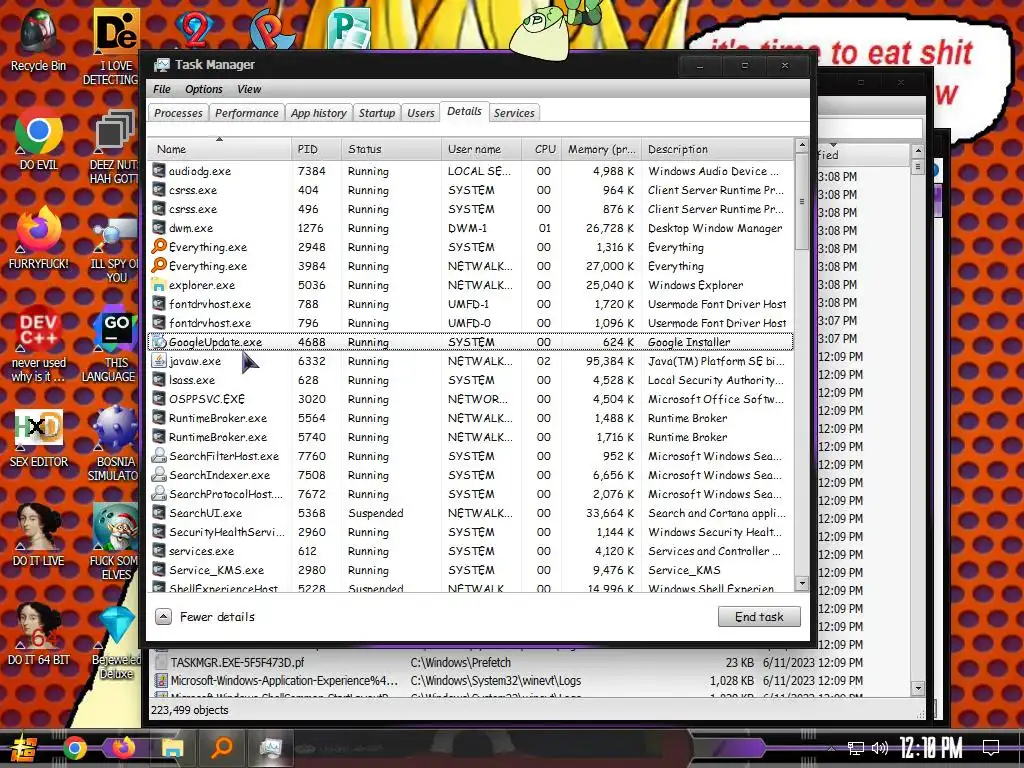
Task: Switch to the Users tab
Action: pos(421,113)
